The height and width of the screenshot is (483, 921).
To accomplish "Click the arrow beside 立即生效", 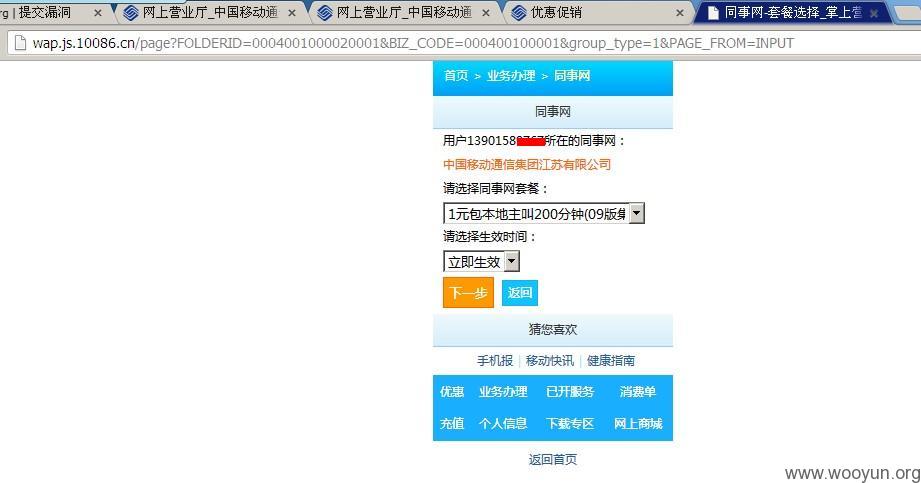I will click(512, 261).
